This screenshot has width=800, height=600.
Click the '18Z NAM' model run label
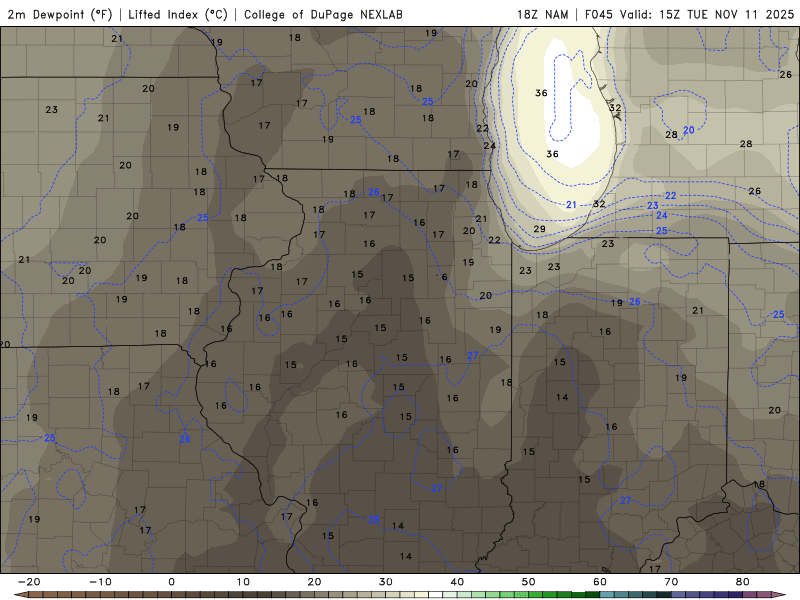[x=542, y=14]
